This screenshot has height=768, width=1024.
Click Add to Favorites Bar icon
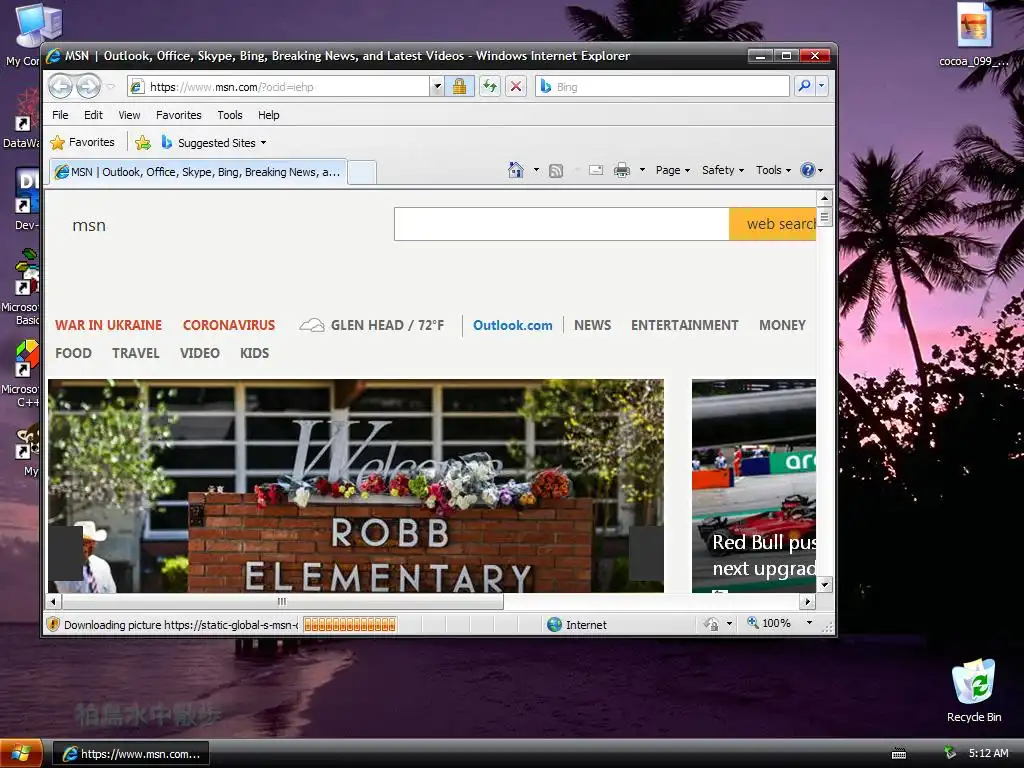[x=143, y=142]
